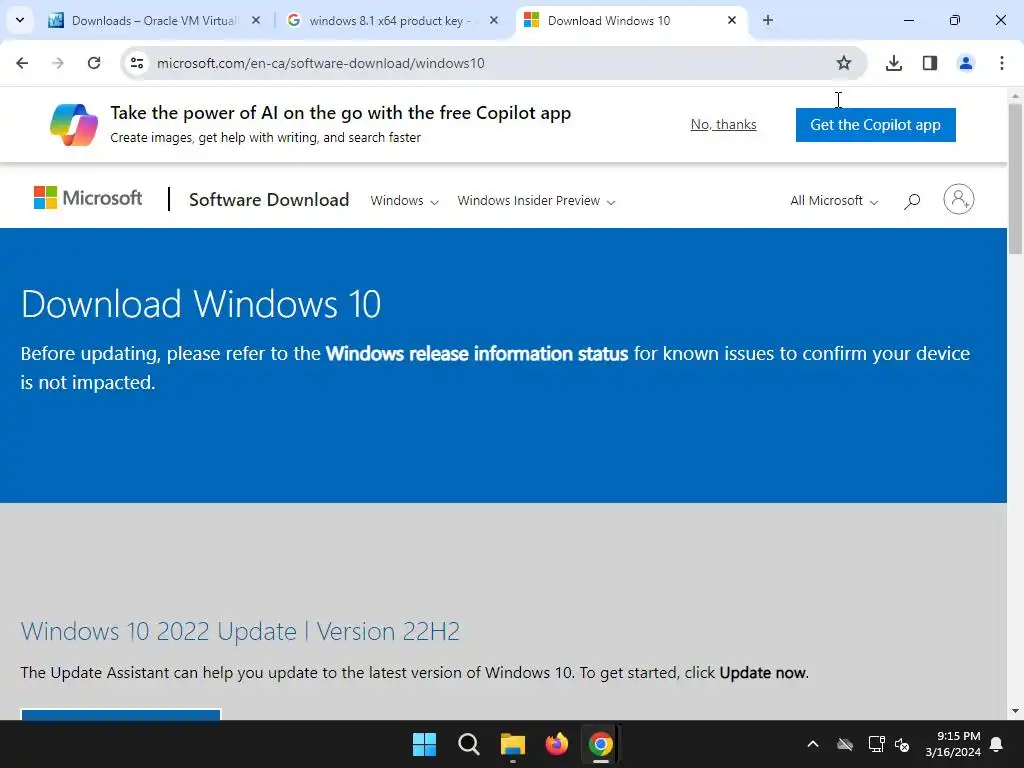Image resolution: width=1024 pixels, height=768 pixels.
Task: Launch Firefox from taskbar
Action: pyautogui.click(x=556, y=744)
